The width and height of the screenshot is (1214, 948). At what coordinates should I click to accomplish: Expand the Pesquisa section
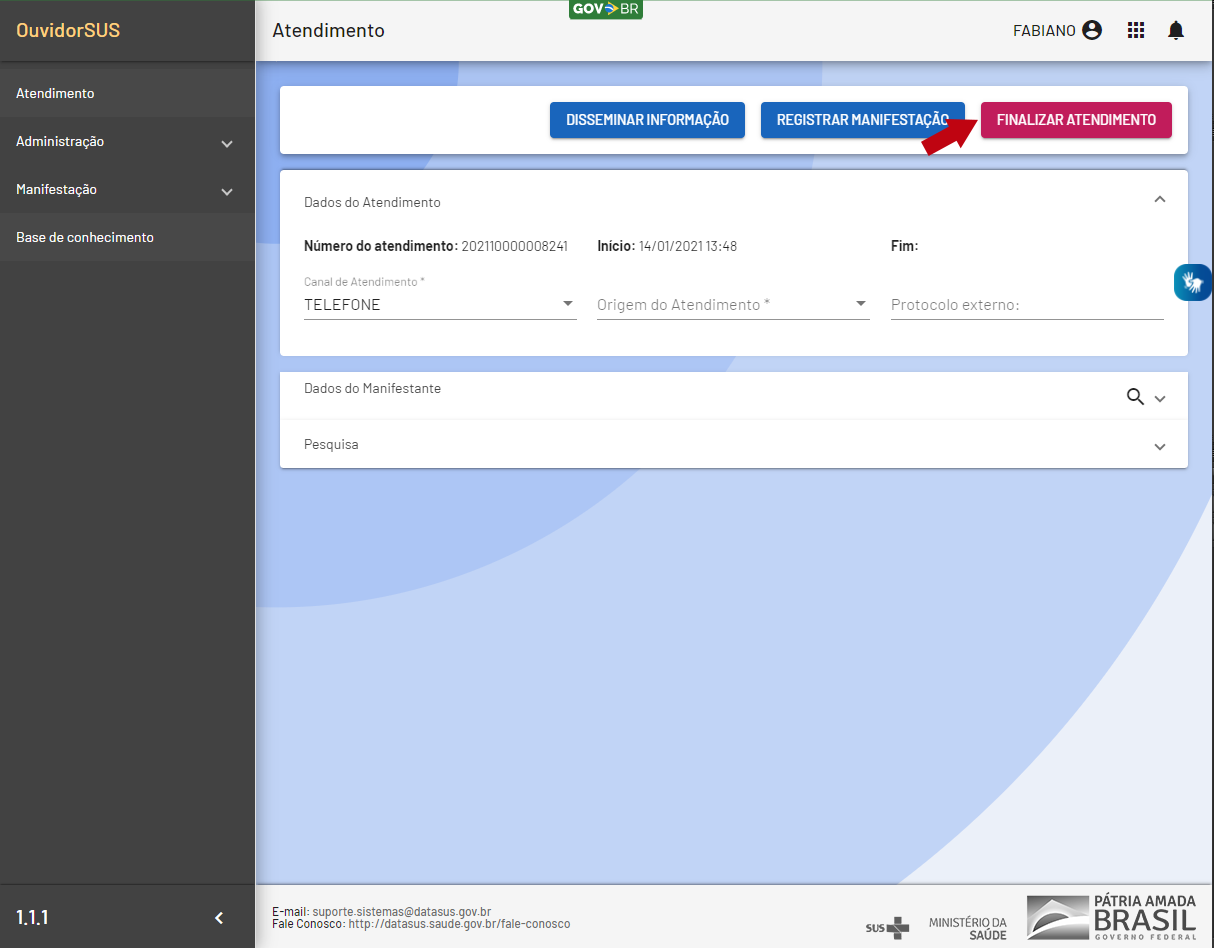1160,447
